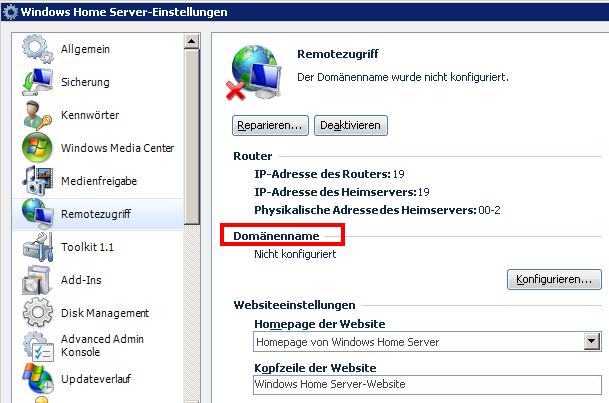
Task: View the Updateverlauf page
Action: click(x=98, y=379)
